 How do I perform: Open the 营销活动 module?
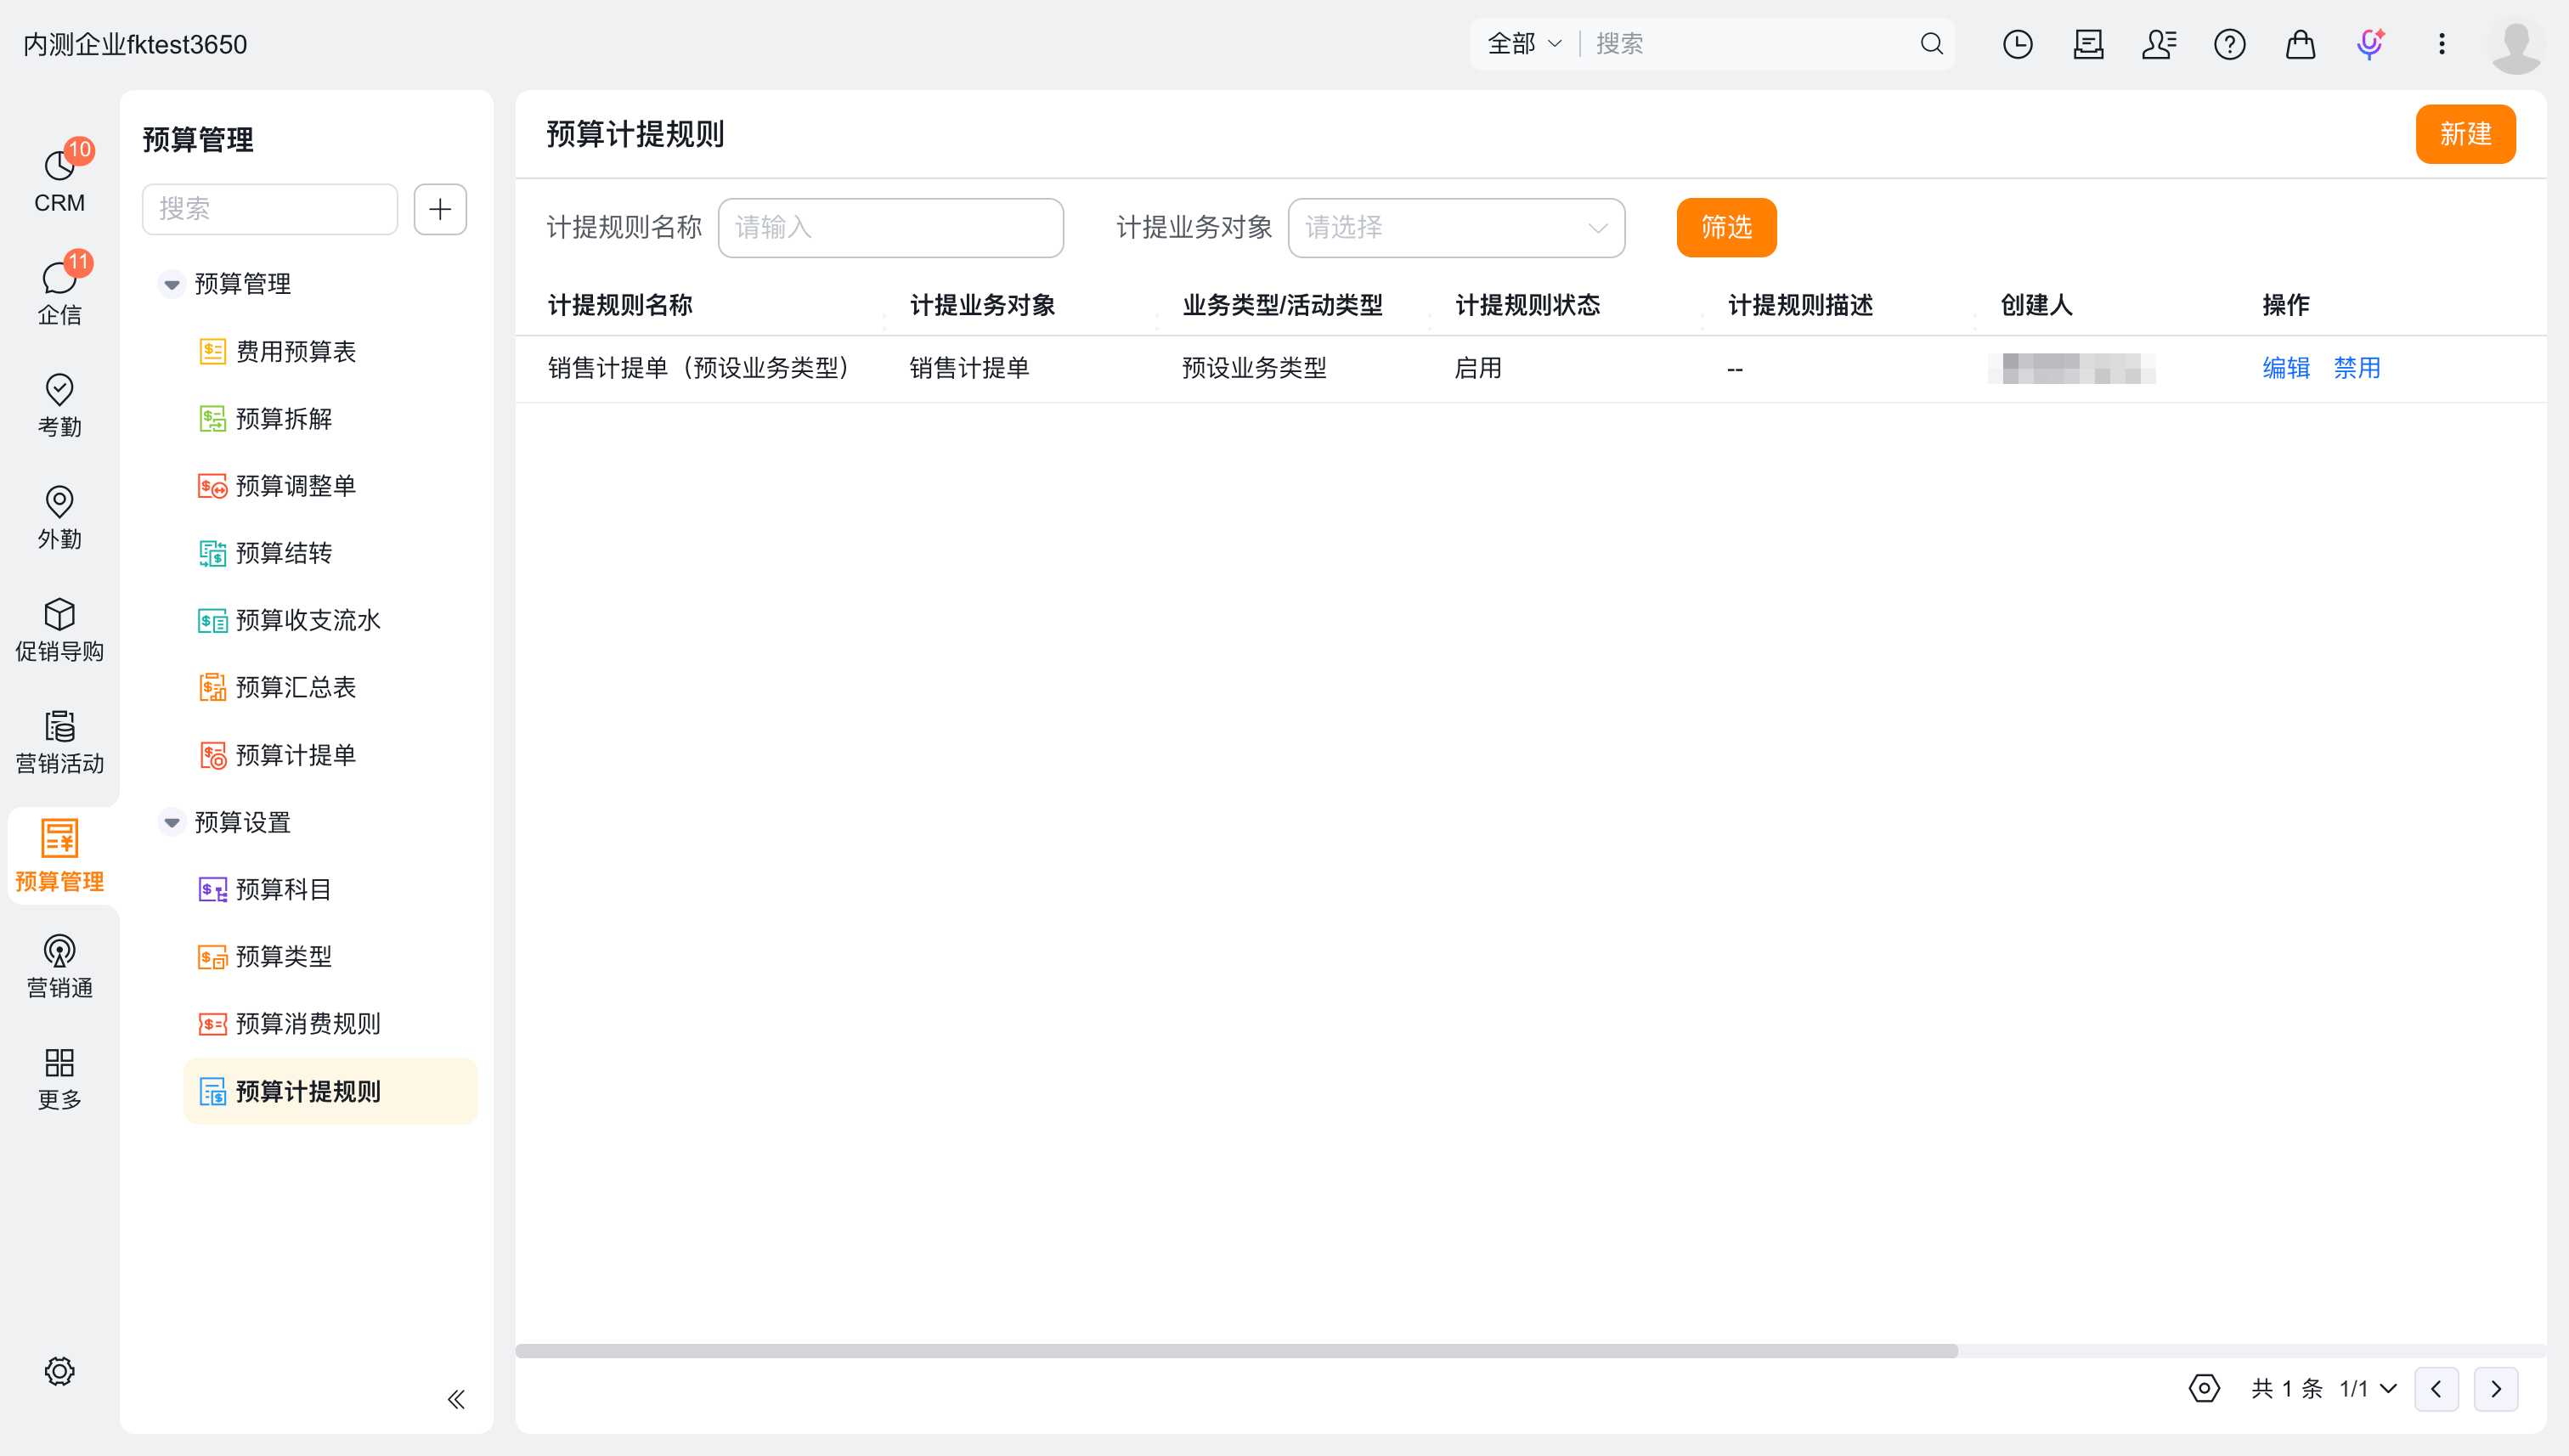(x=59, y=741)
